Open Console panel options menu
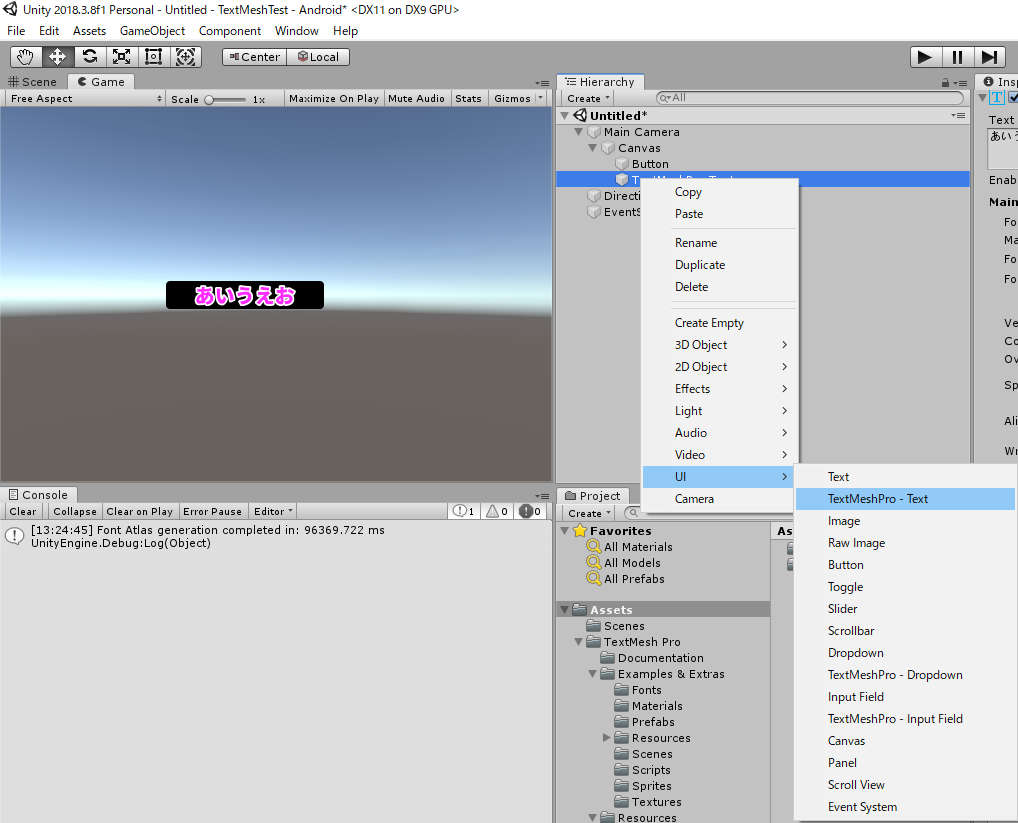This screenshot has width=1018, height=823. coord(542,496)
